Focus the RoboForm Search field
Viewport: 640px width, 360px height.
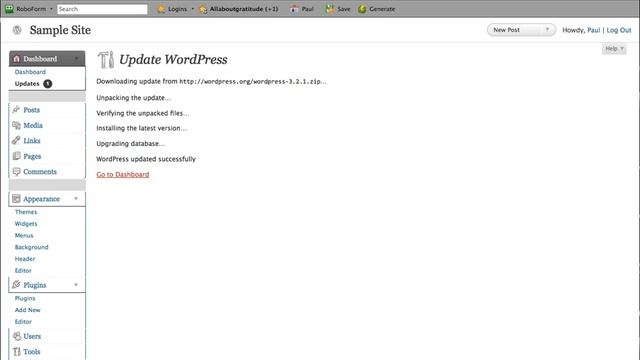[102, 9]
